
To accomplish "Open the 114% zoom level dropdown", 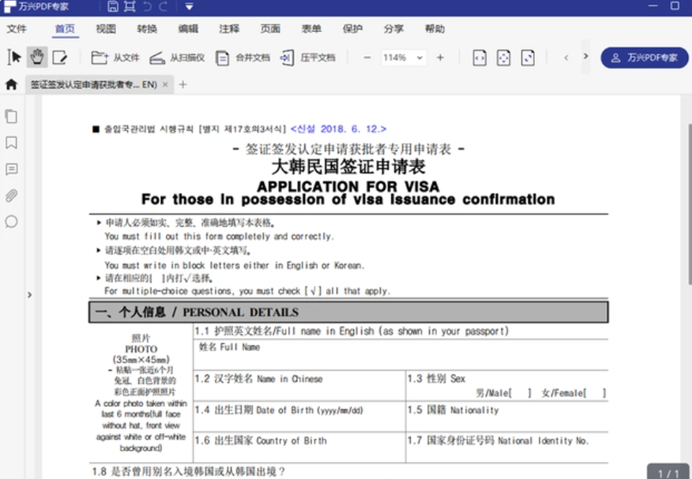I will click(403, 58).
